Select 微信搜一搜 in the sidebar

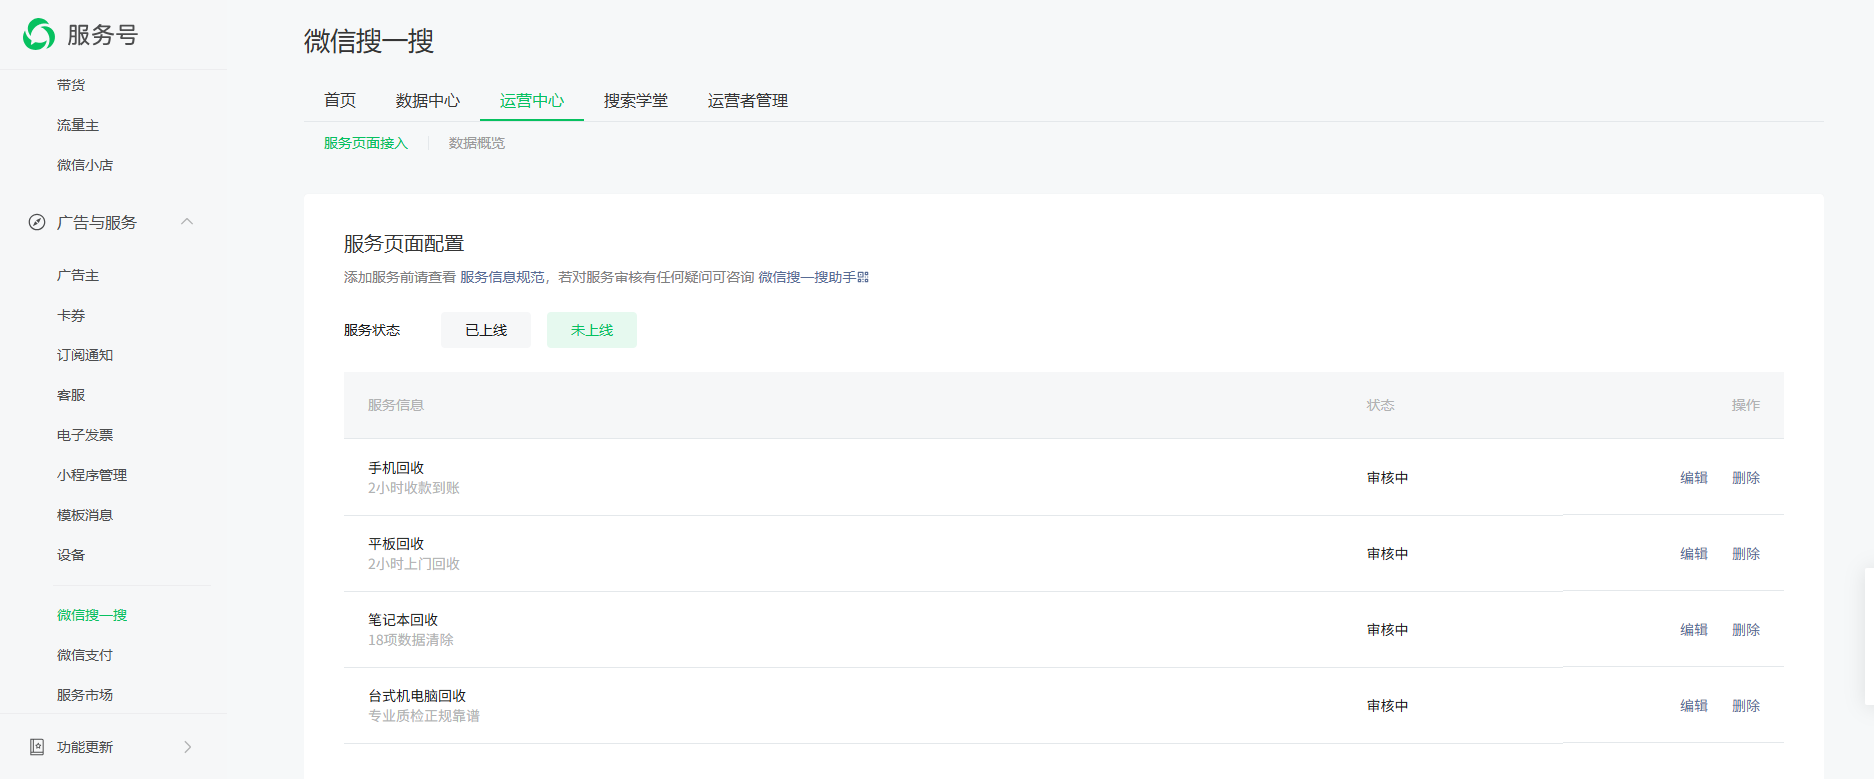tap(92, 615)
